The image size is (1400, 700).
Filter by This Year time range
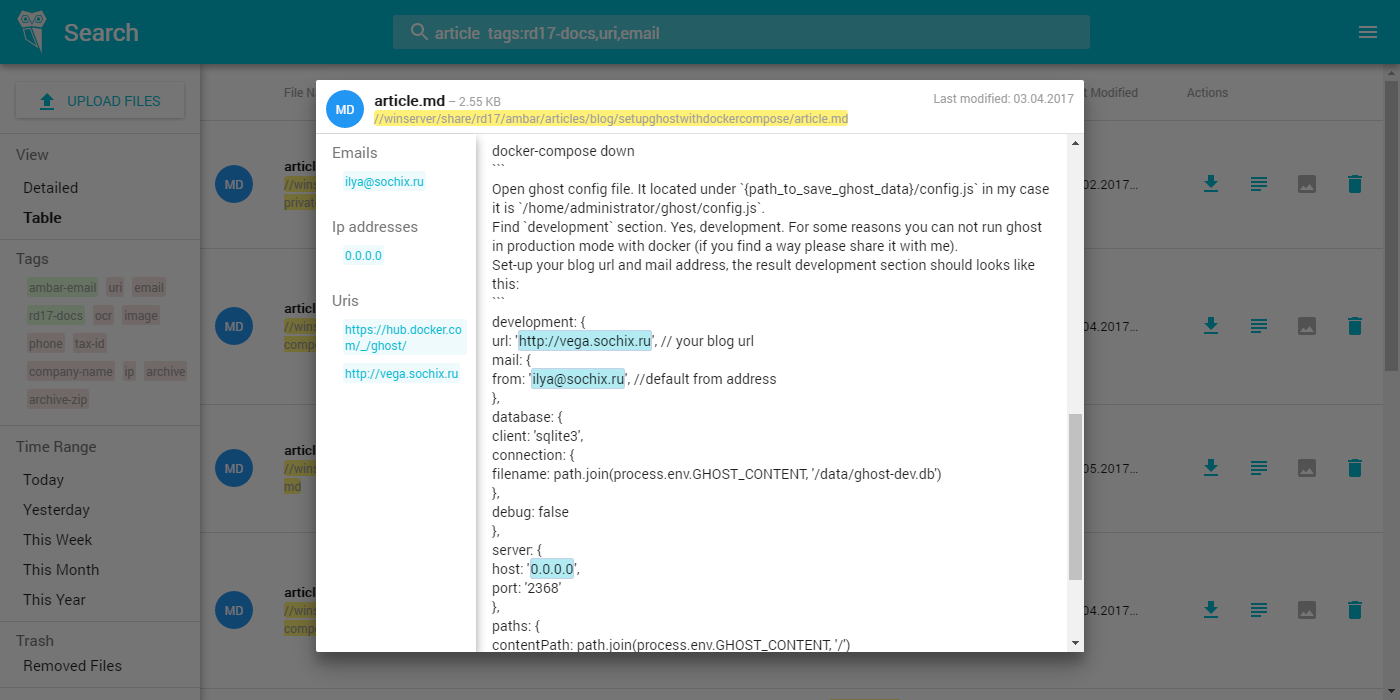pyautogui.click(x=55, y=600)
